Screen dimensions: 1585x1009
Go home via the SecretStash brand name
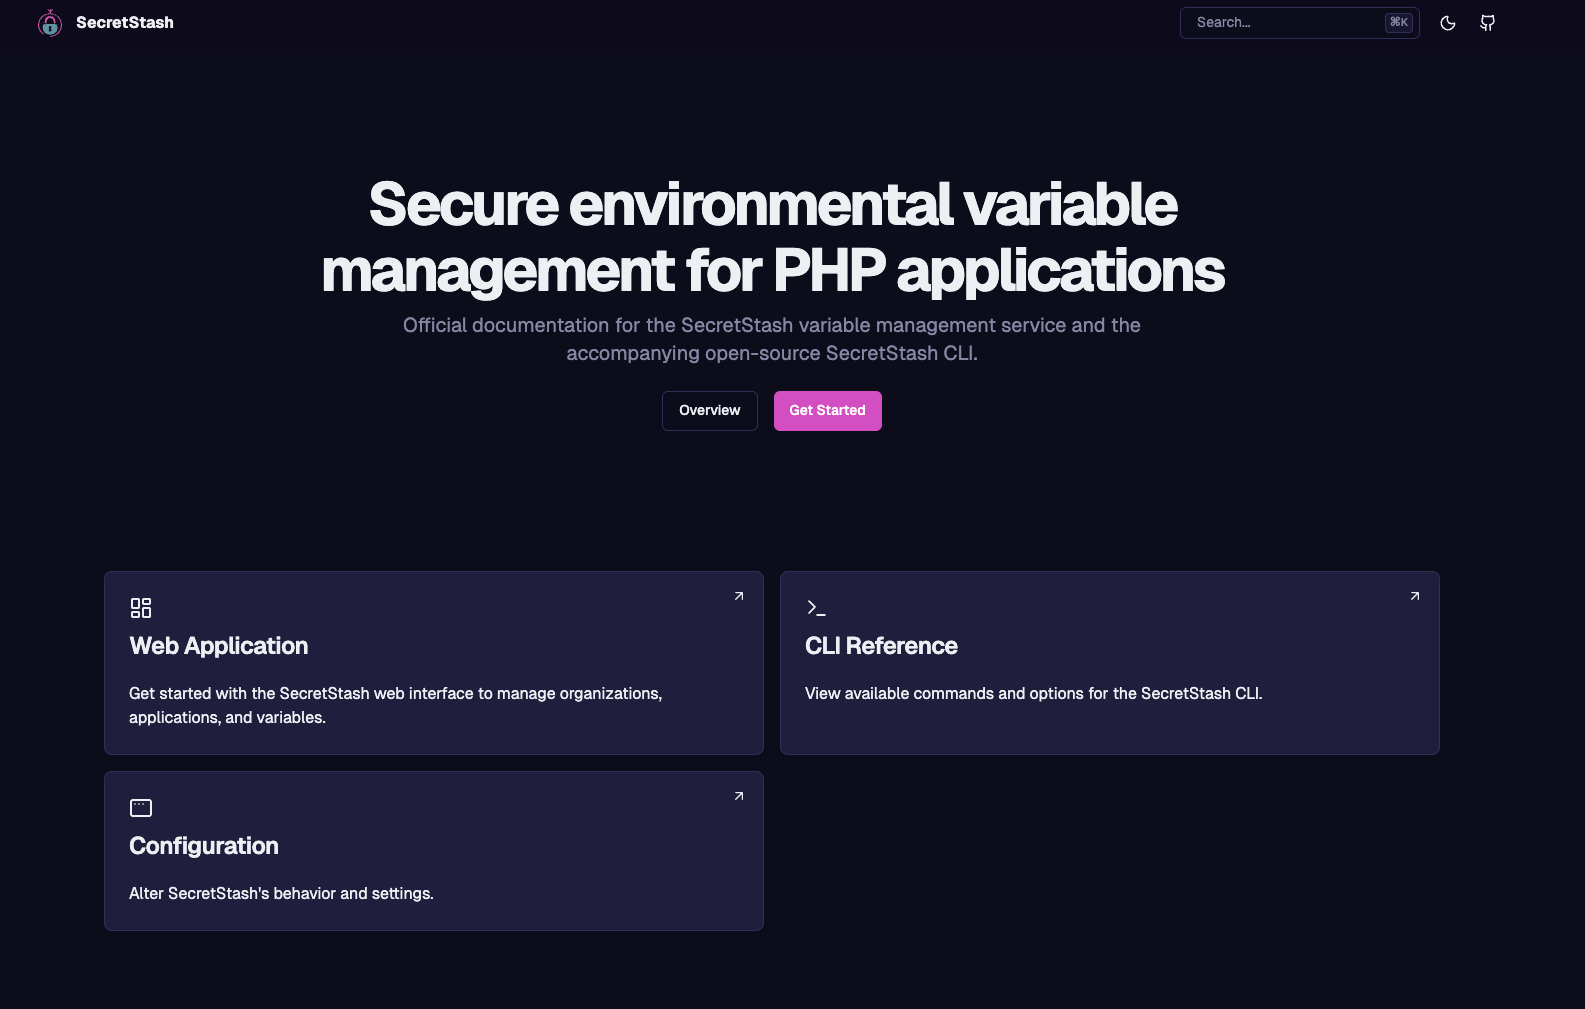point(125,23)
